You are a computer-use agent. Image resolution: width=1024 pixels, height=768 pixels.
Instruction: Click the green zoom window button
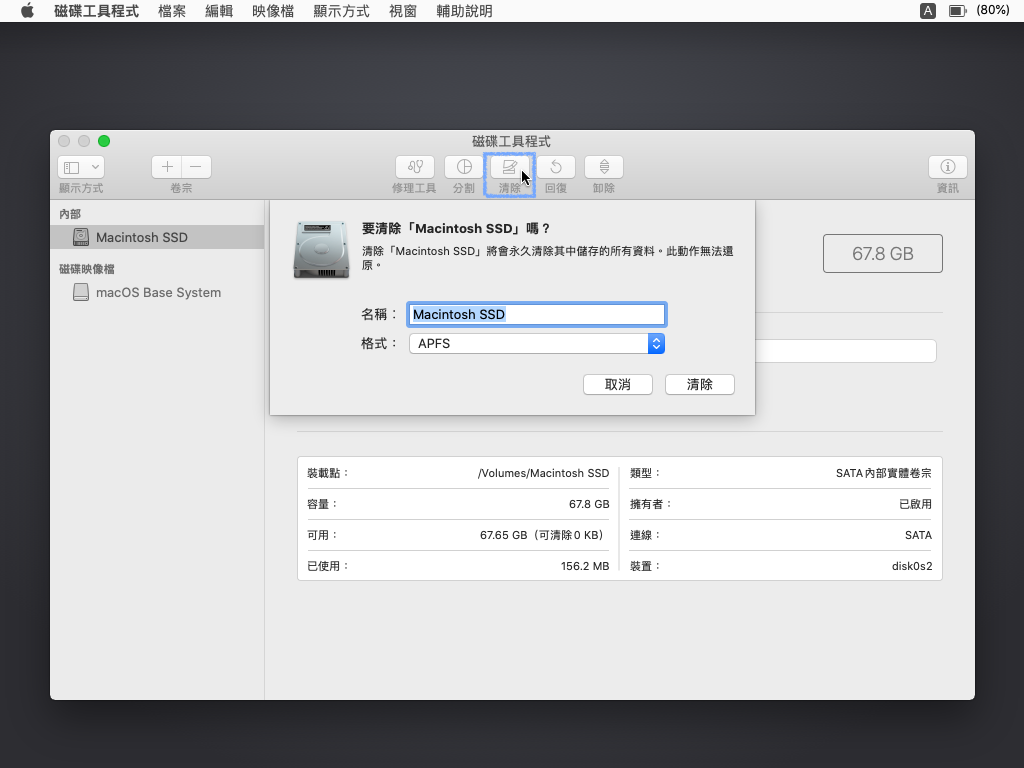(x=104, y=141)
